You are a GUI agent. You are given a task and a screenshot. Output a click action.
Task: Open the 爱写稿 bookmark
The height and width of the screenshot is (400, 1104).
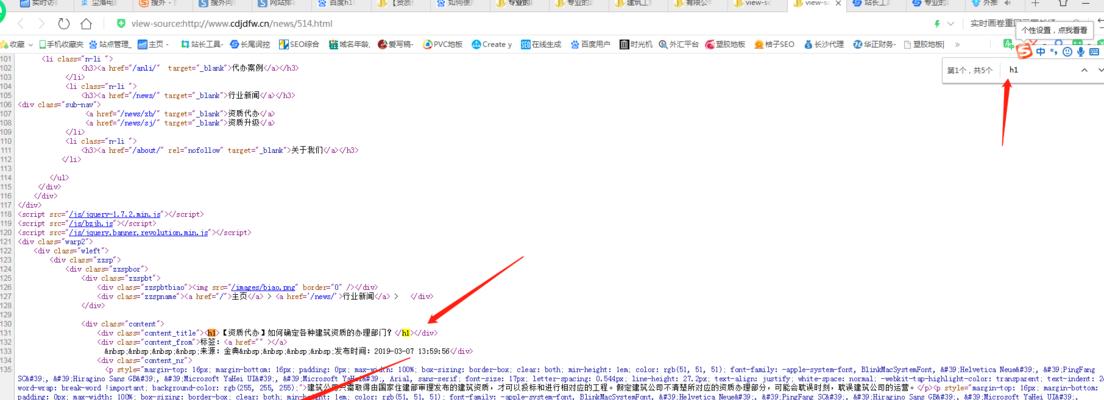pos(396,44)
